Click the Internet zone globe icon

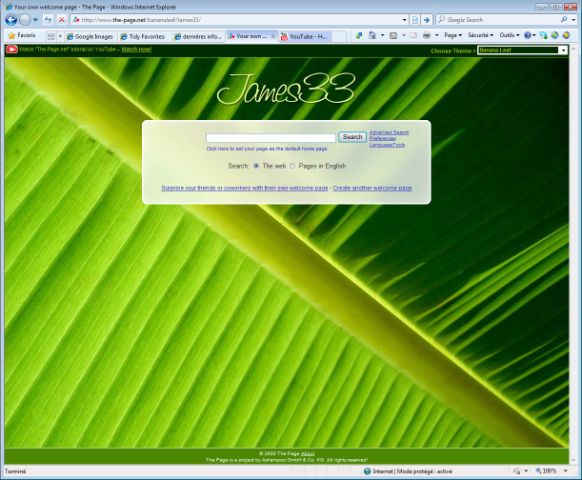(367, 471)
